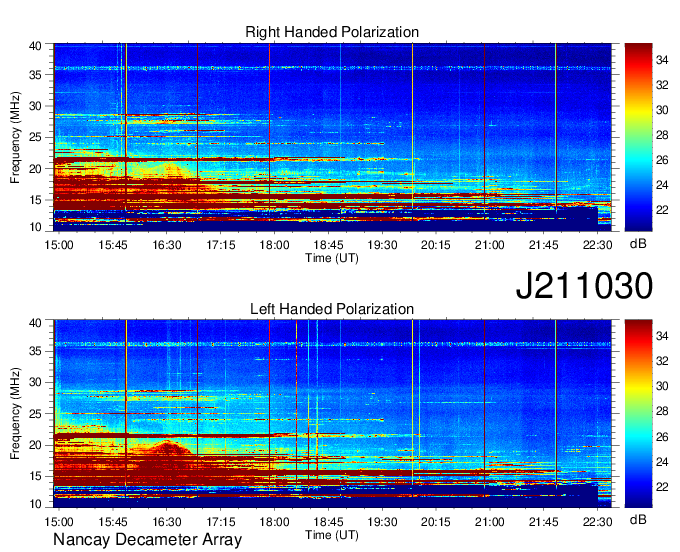Click the "19:30" time tick on the Right Handed plot
The width and height of the screenshot is (680, 552).
point(382,245)
